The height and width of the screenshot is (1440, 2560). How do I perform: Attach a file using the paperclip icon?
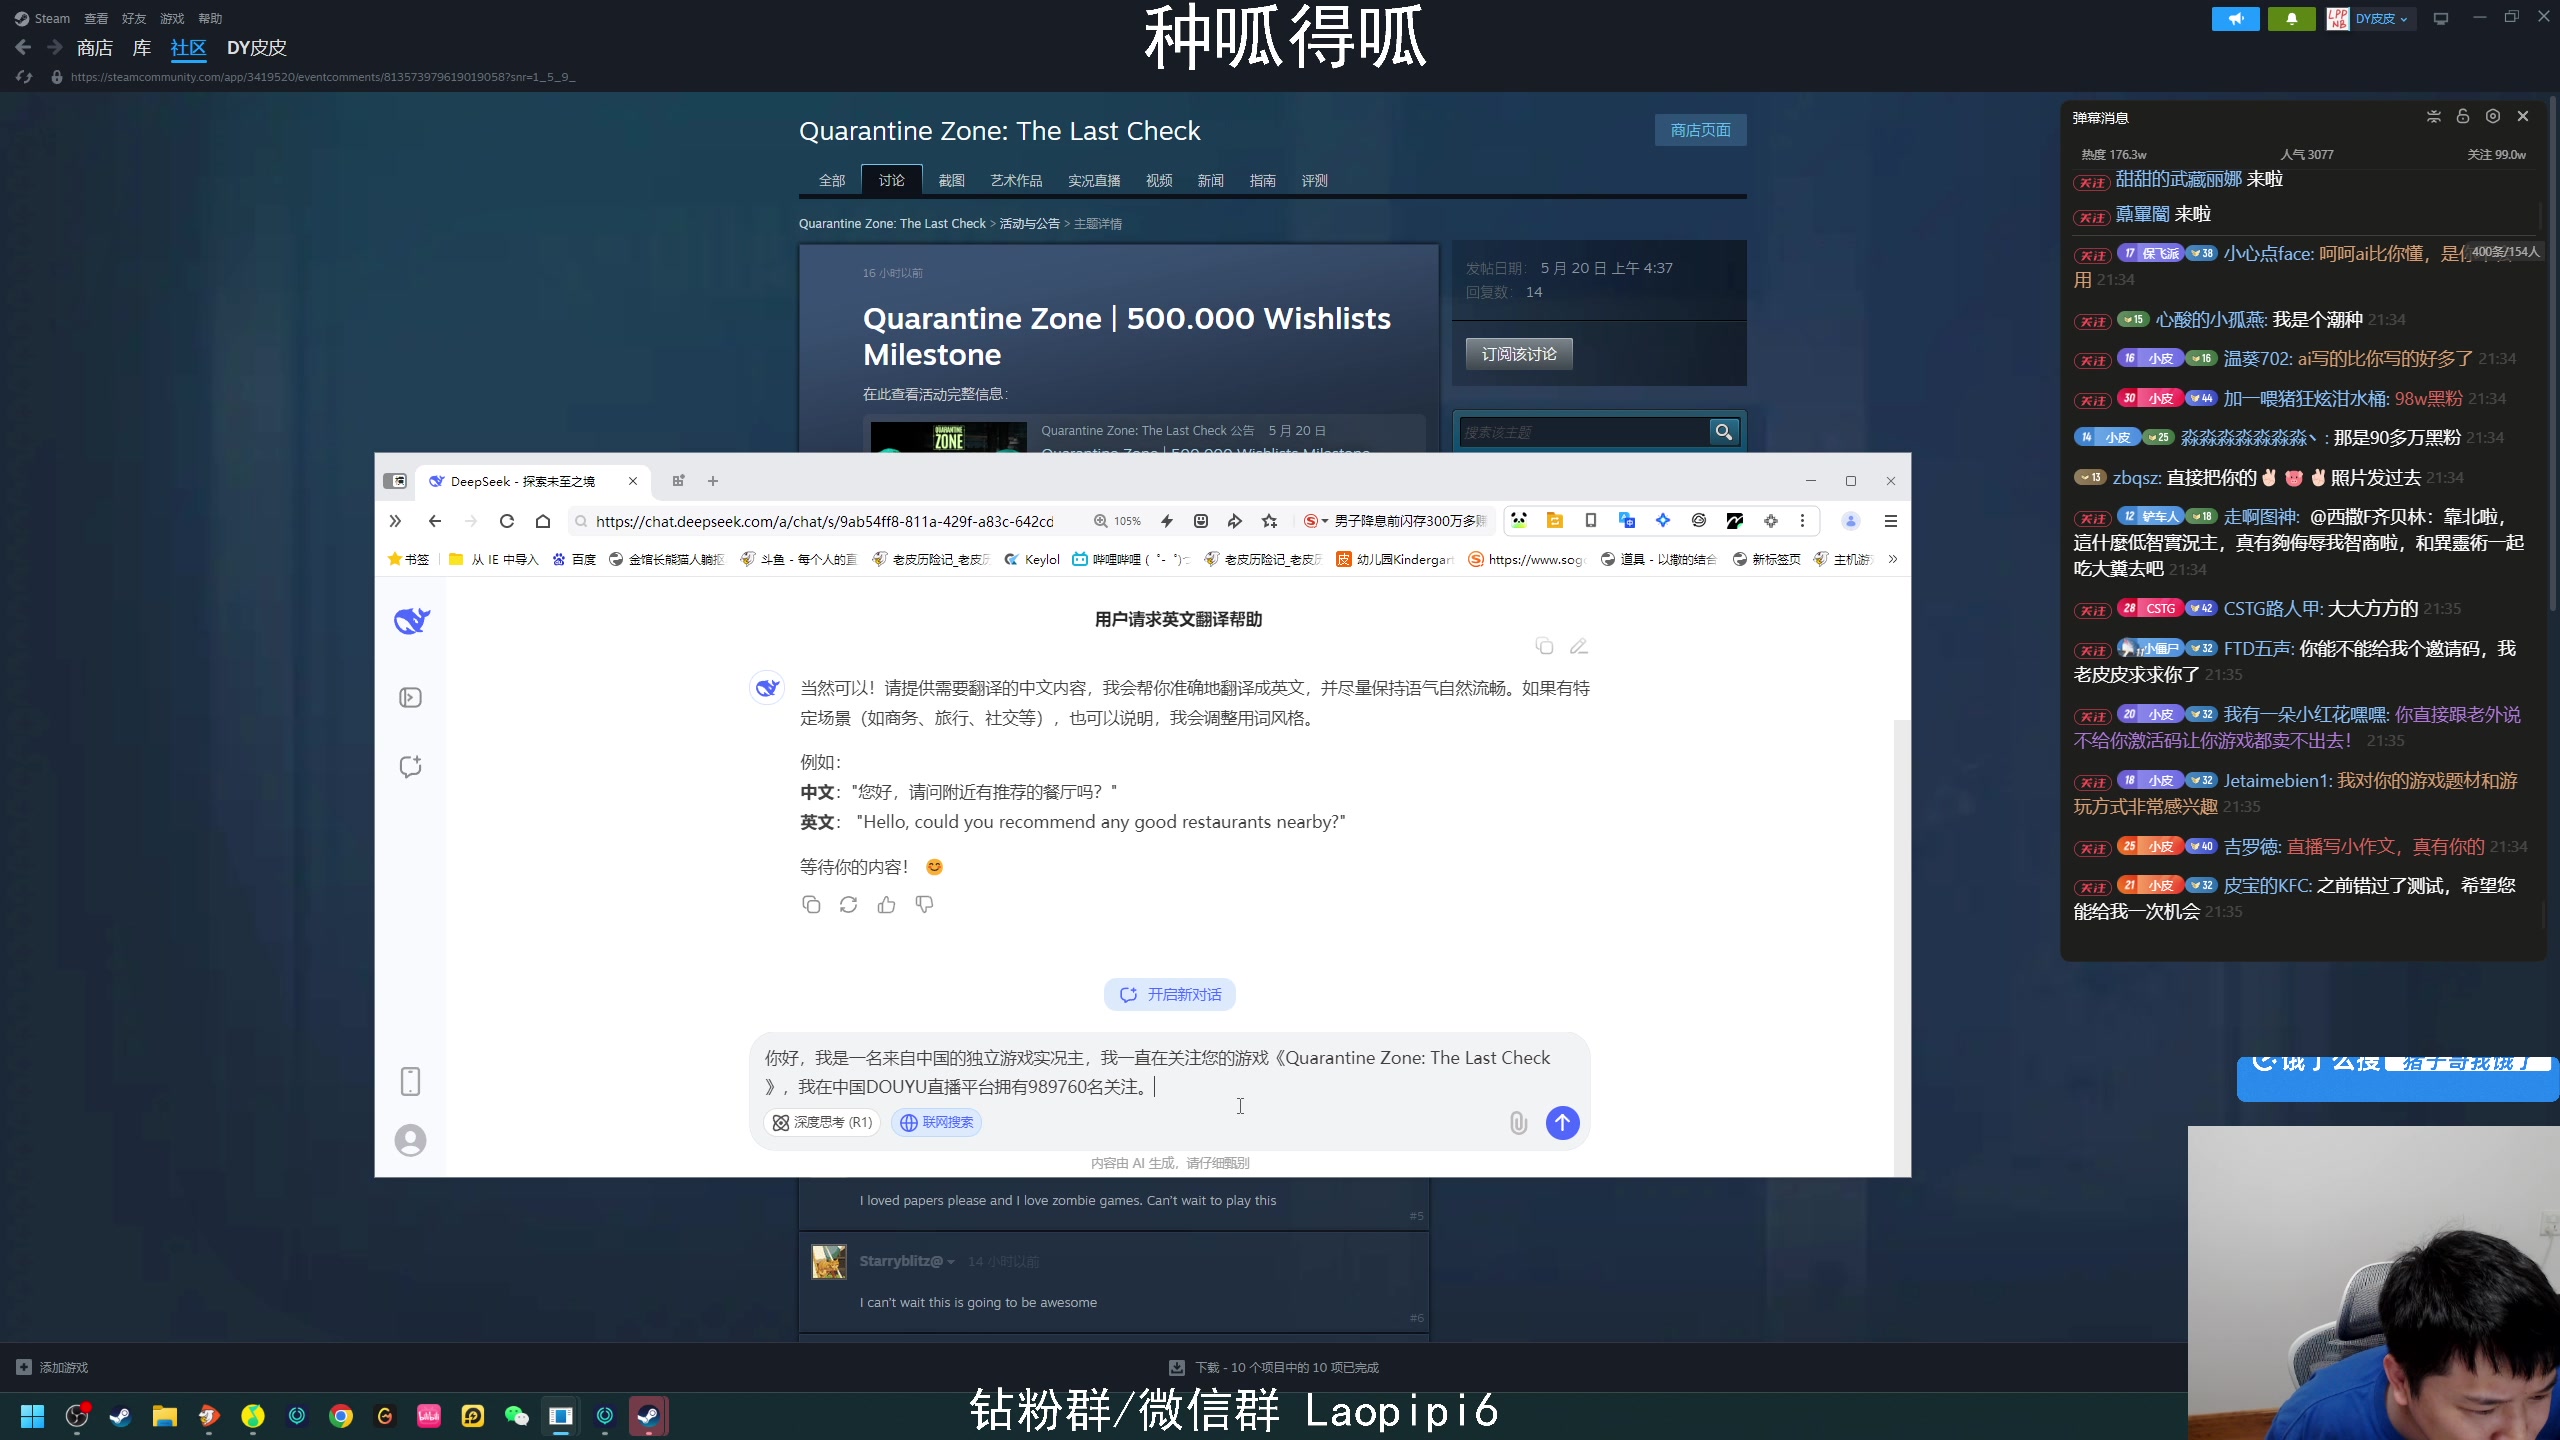[x=1518, y=1122]
